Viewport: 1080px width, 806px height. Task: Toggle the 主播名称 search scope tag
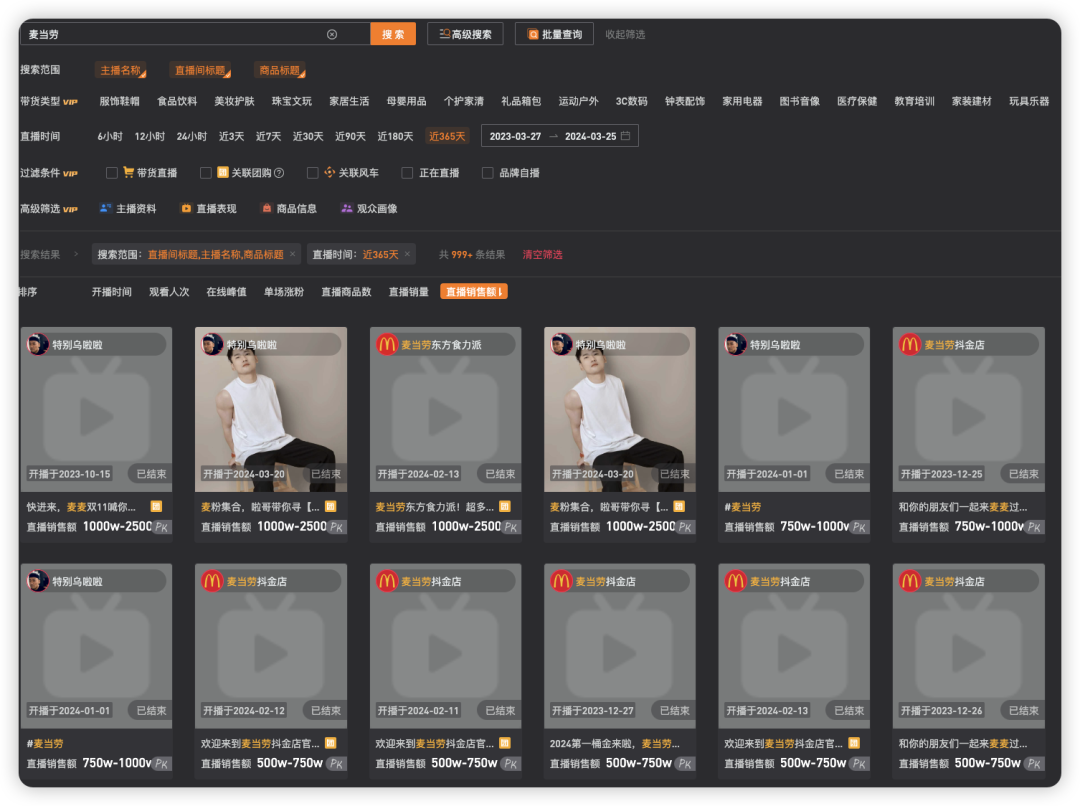[x=121, y=70]
